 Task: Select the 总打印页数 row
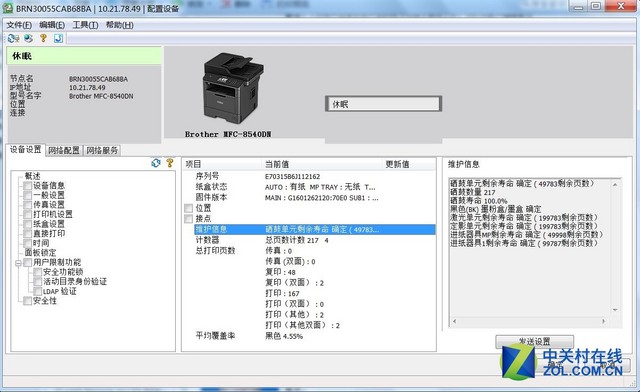pyautogui.click(x=215, y=251)
